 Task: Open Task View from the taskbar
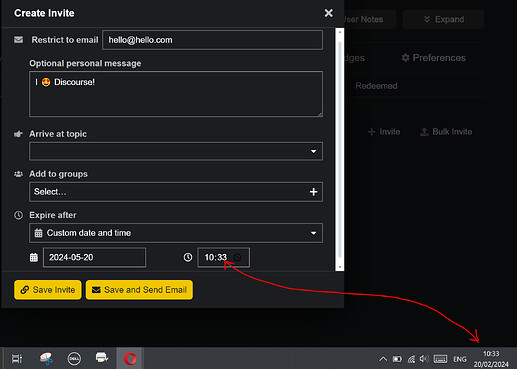tap(17, 359)
